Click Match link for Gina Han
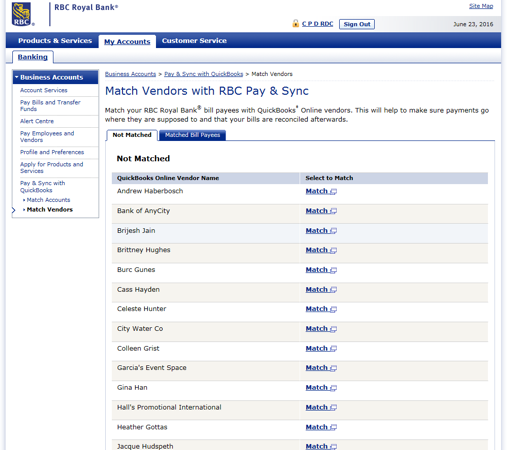507x450 pixels. pyautogui.click(x=317, y=388)
